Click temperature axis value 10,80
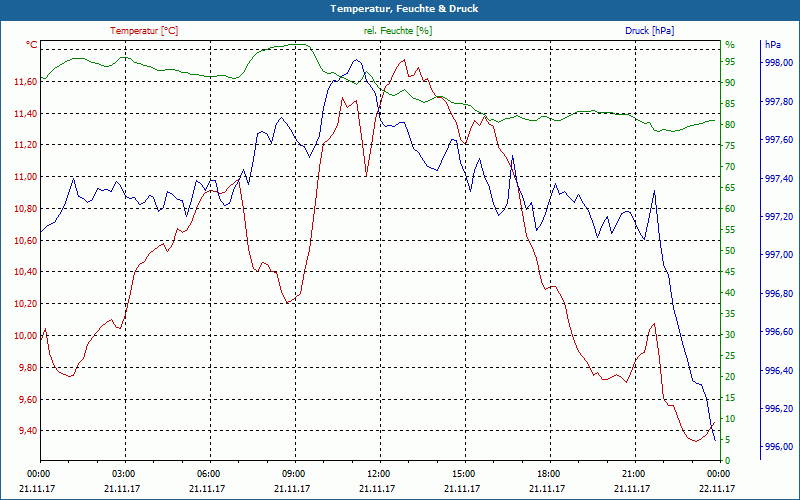The width and height of the screenshot is (800, 500). point(26,209)
